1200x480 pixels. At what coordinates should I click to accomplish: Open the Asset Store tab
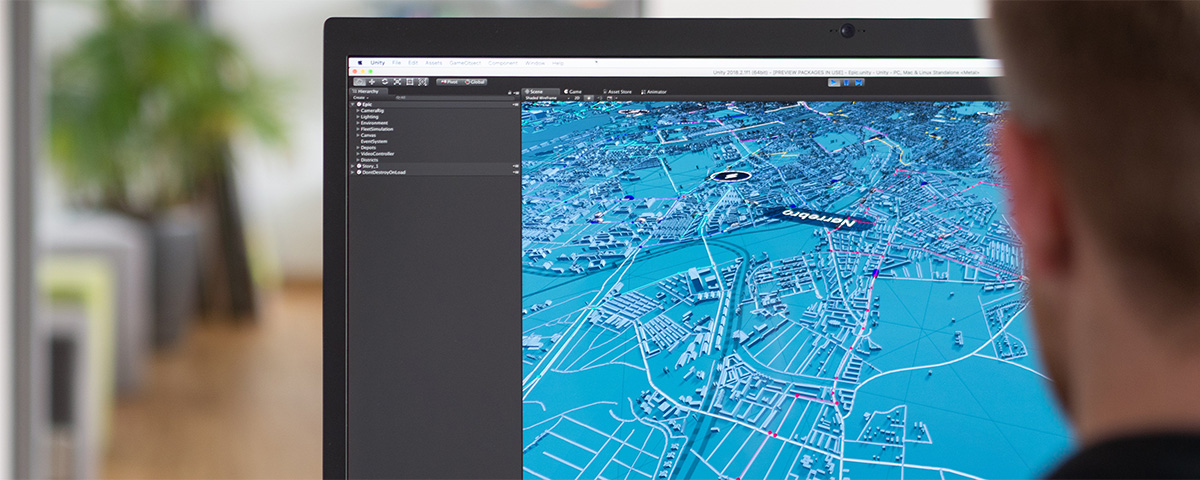(617, 91)
